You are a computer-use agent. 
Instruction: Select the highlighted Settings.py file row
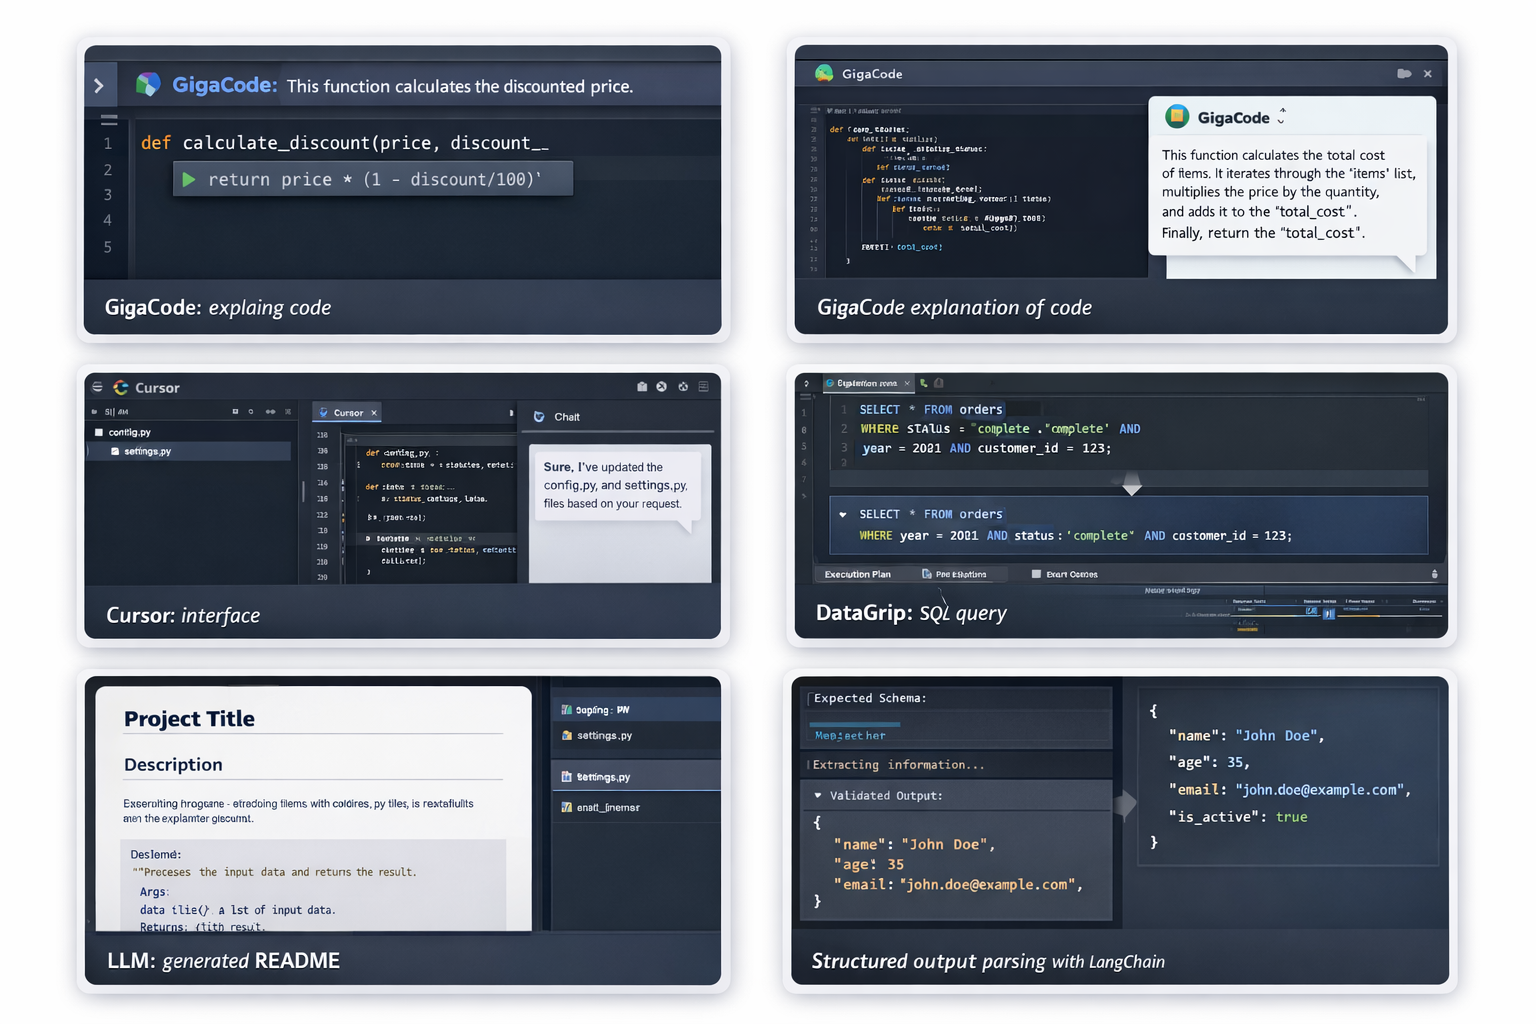pos(636,776)
